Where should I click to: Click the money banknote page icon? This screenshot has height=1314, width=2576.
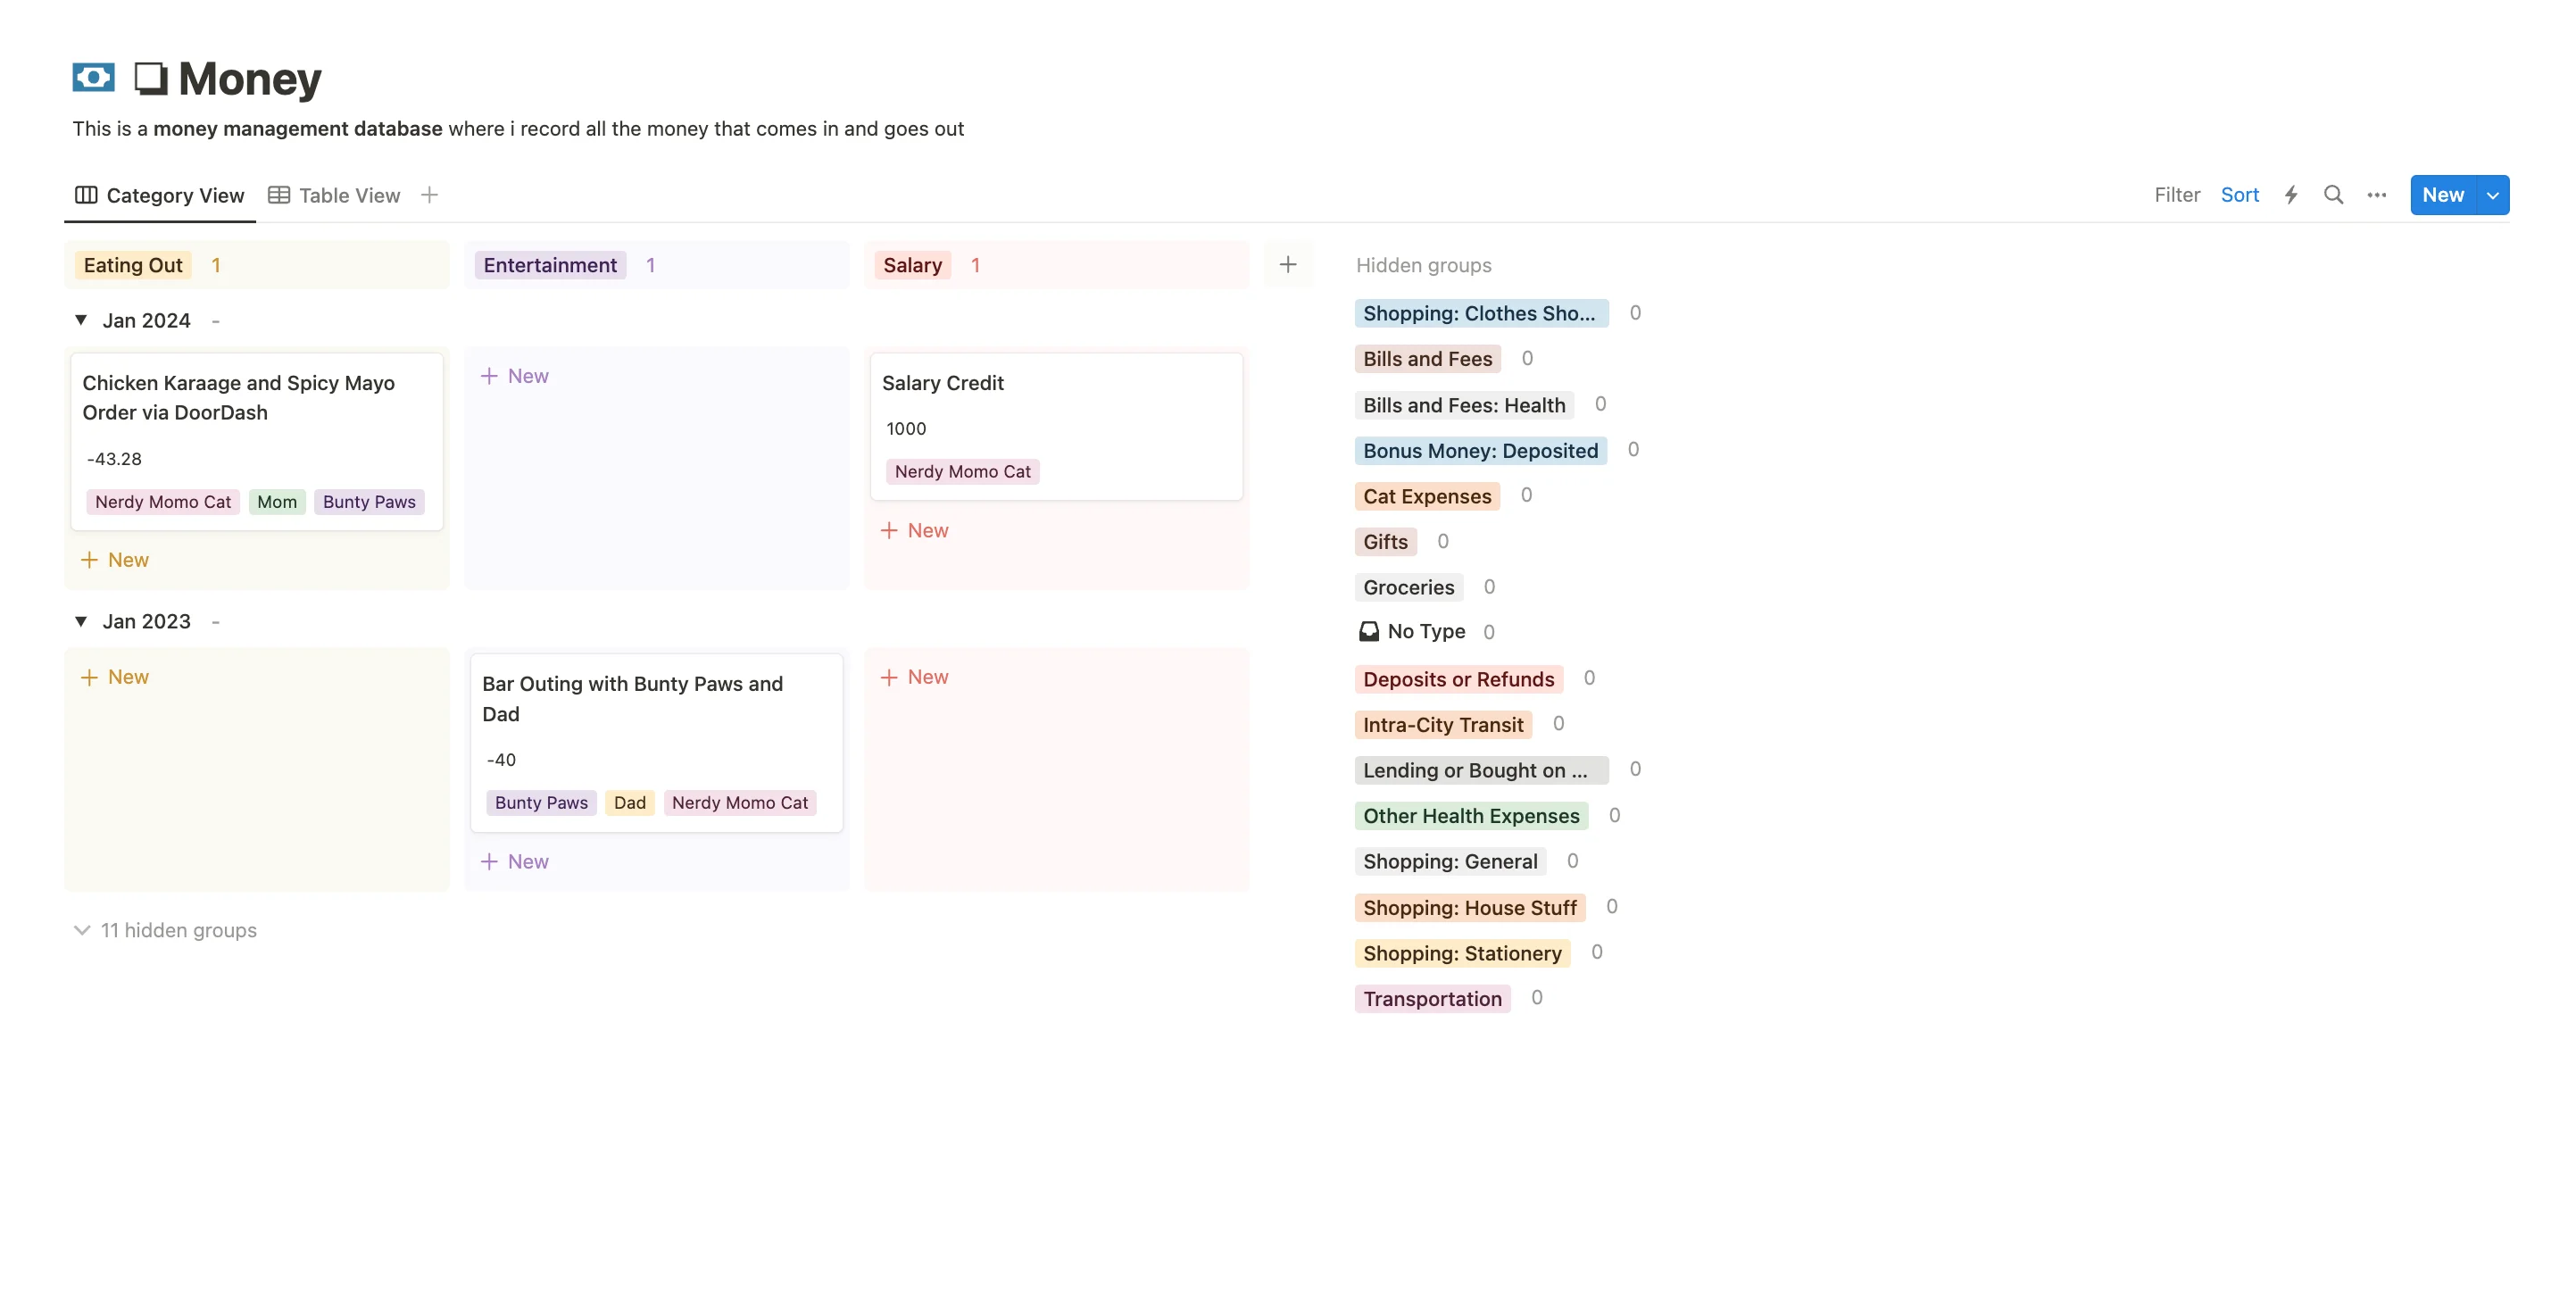pyautogui.click(x=94, y=78)
